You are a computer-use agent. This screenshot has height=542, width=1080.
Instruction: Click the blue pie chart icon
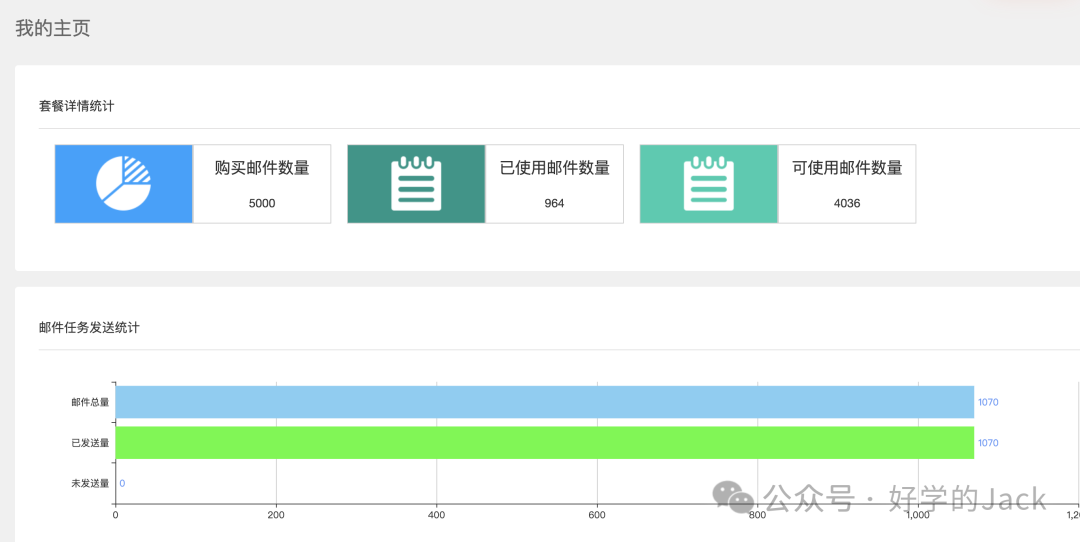point(123,183)
